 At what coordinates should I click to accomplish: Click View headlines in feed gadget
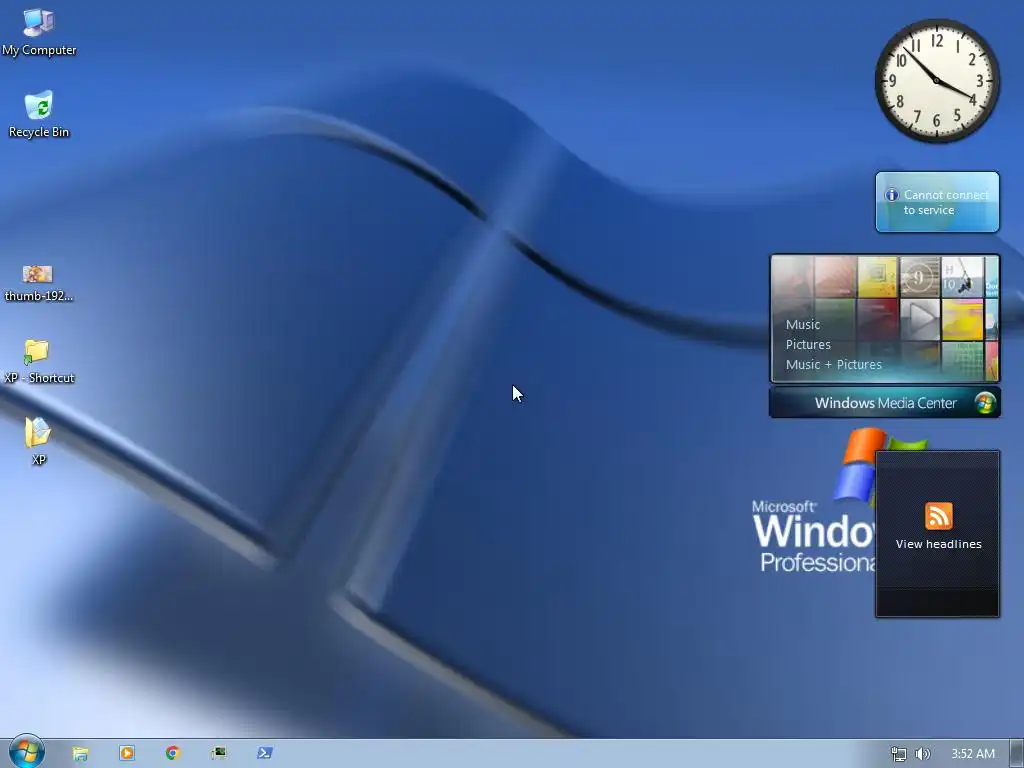coord(938,544)
